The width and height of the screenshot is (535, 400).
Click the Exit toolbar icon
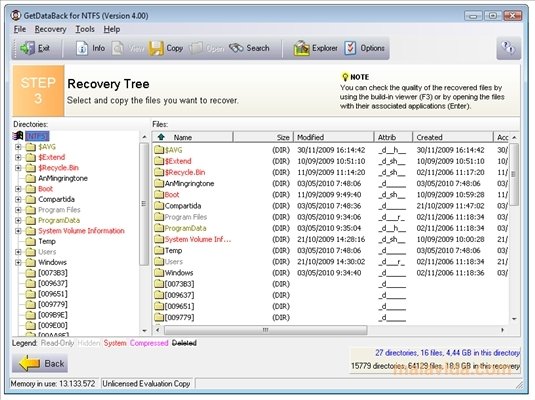tap(27, 48)
